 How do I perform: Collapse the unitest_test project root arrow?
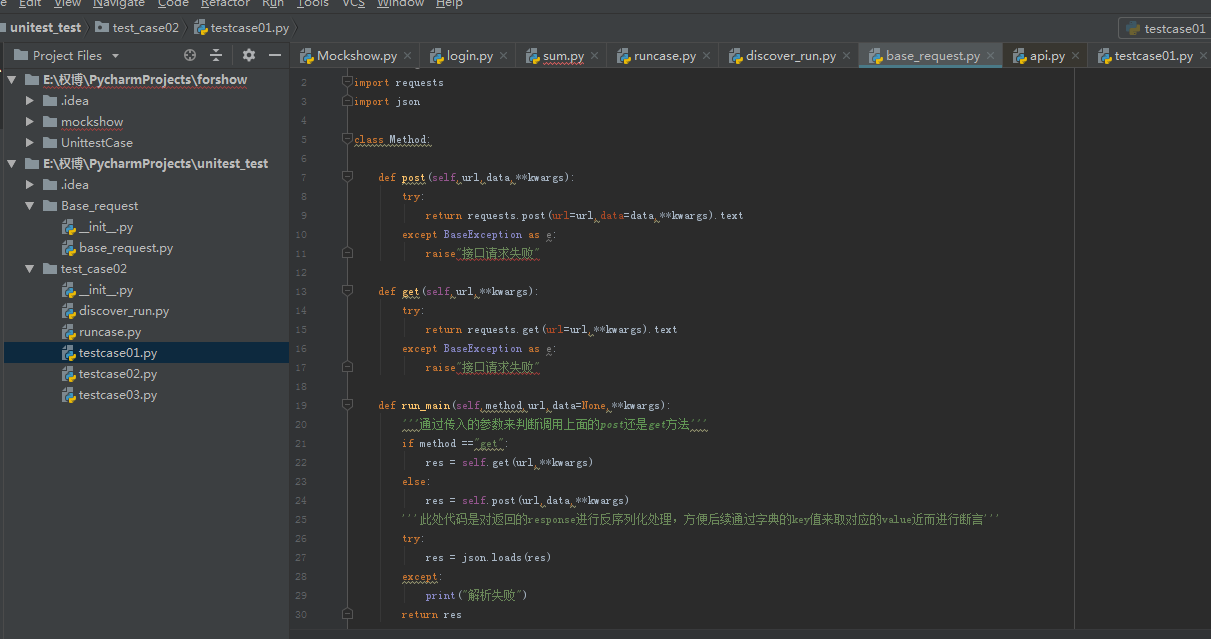[12, 164]
